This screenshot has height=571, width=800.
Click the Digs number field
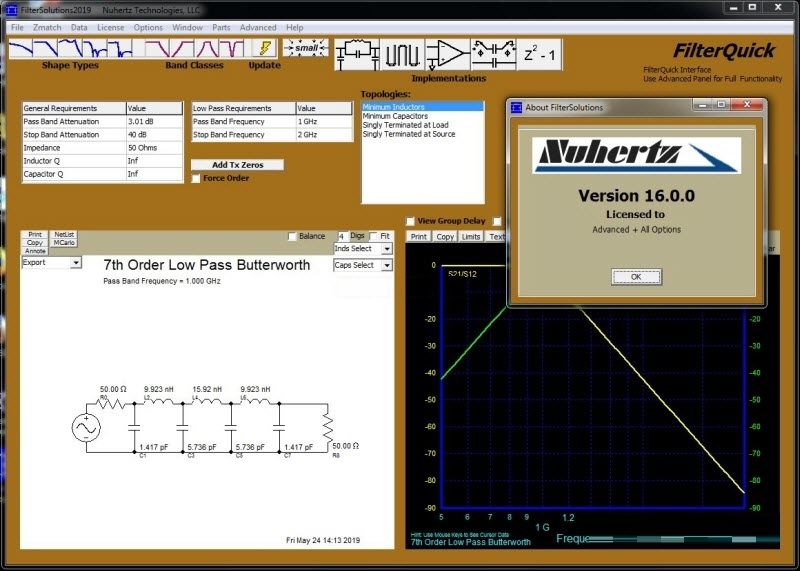point(342,236)
